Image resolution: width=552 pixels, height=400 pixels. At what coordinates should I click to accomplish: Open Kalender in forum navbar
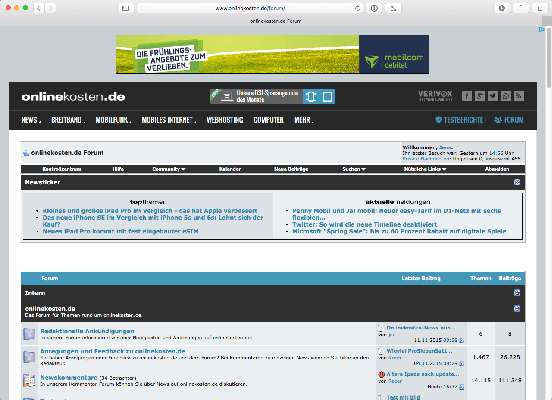[230, 169]
